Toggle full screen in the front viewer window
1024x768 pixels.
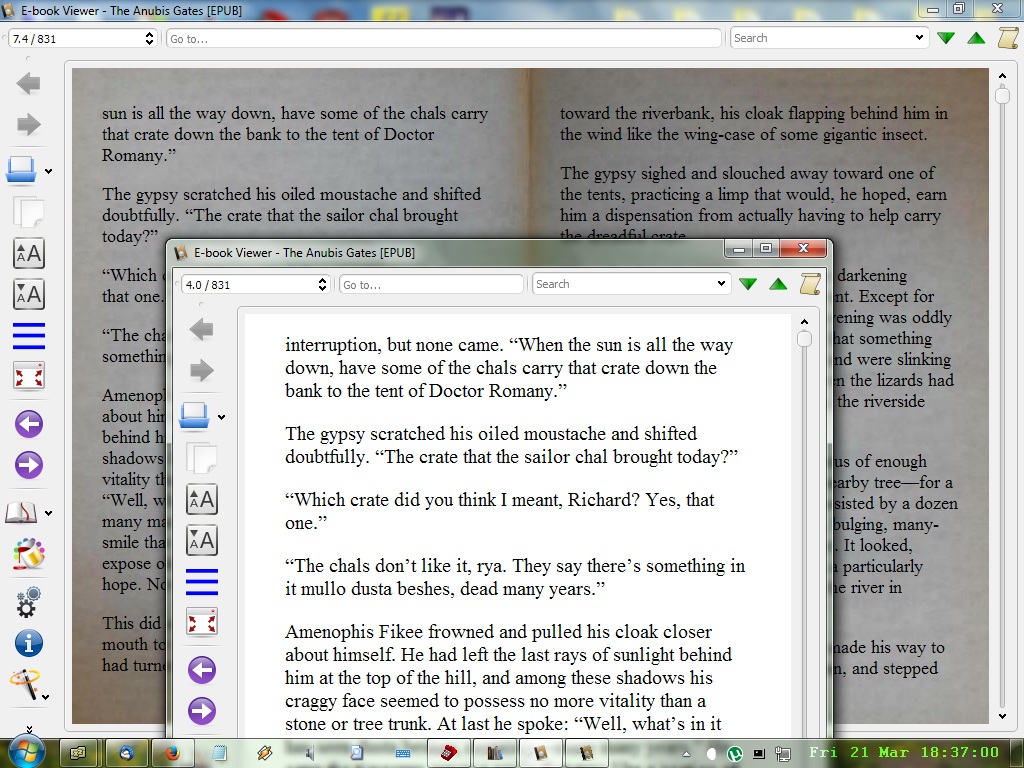202,622
